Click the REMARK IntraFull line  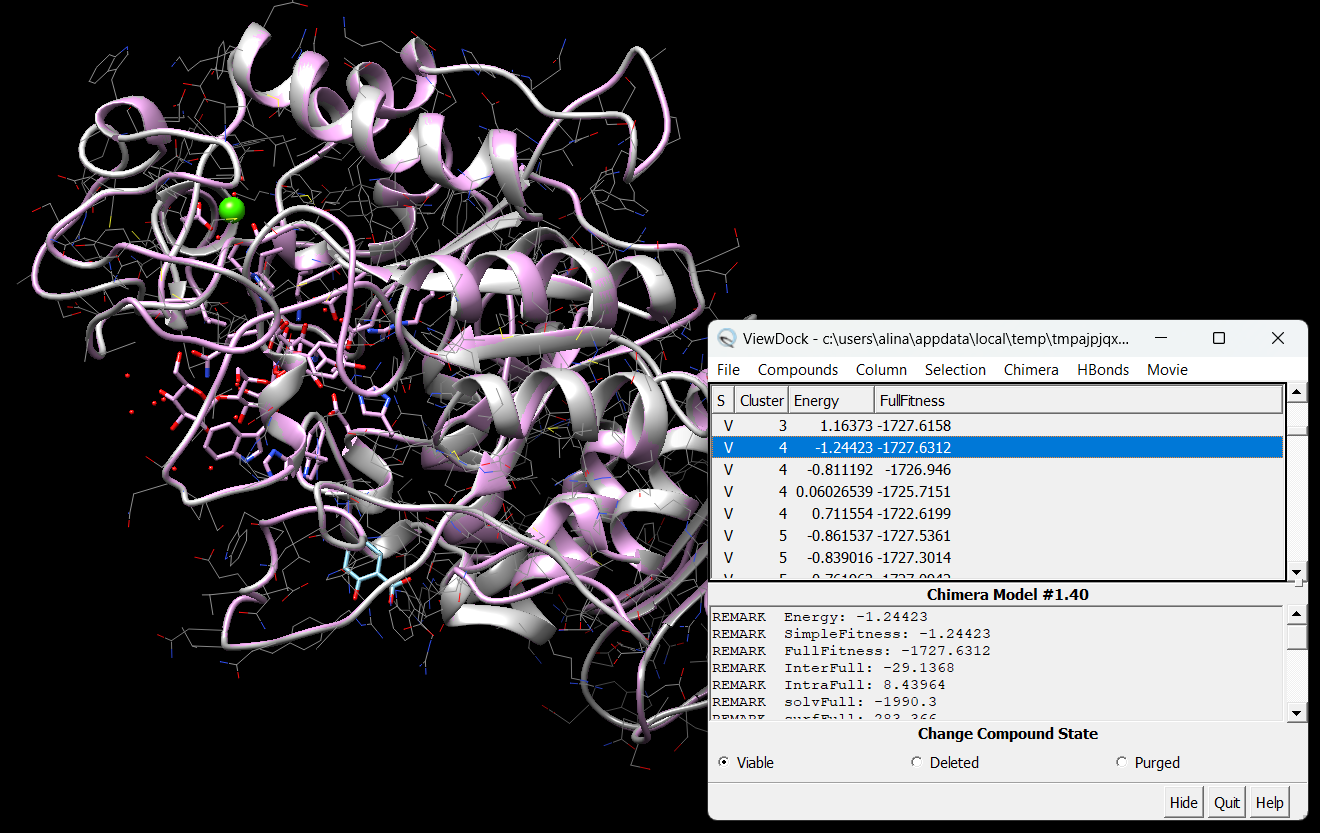click(829, 684)
